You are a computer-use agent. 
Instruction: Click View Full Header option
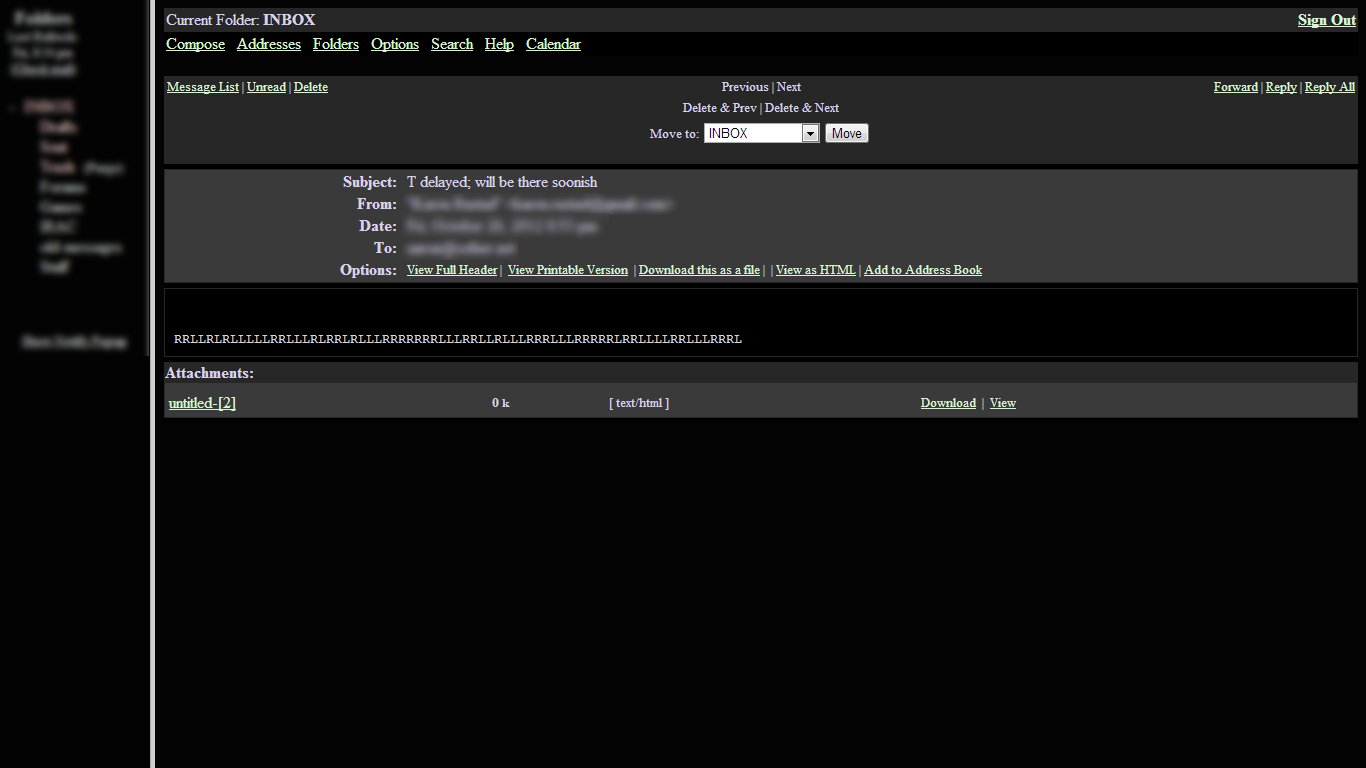point(451,270)
